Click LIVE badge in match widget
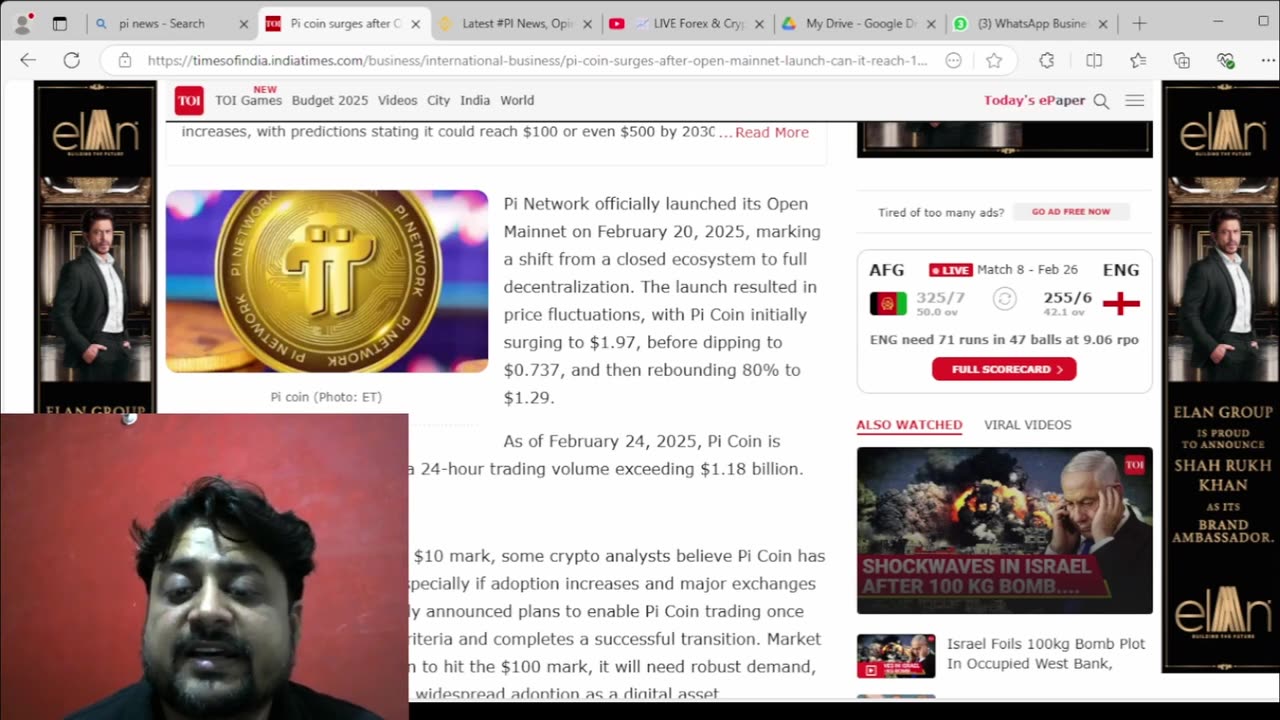The height and width of the screenshot is (720, 1280). tap(950, 270)
